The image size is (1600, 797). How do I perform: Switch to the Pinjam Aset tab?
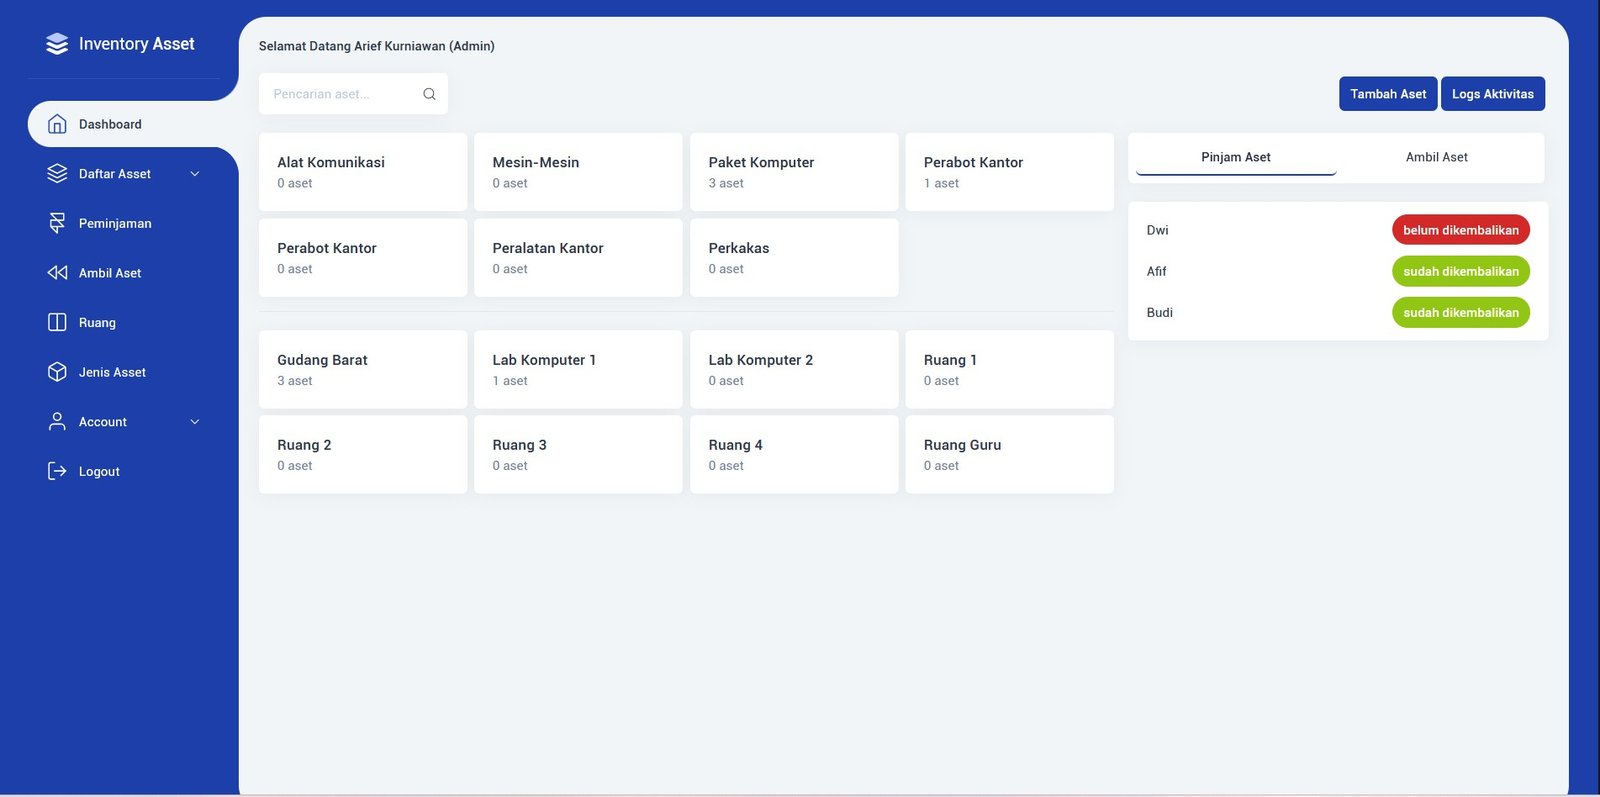click(x=1235, y=157)
